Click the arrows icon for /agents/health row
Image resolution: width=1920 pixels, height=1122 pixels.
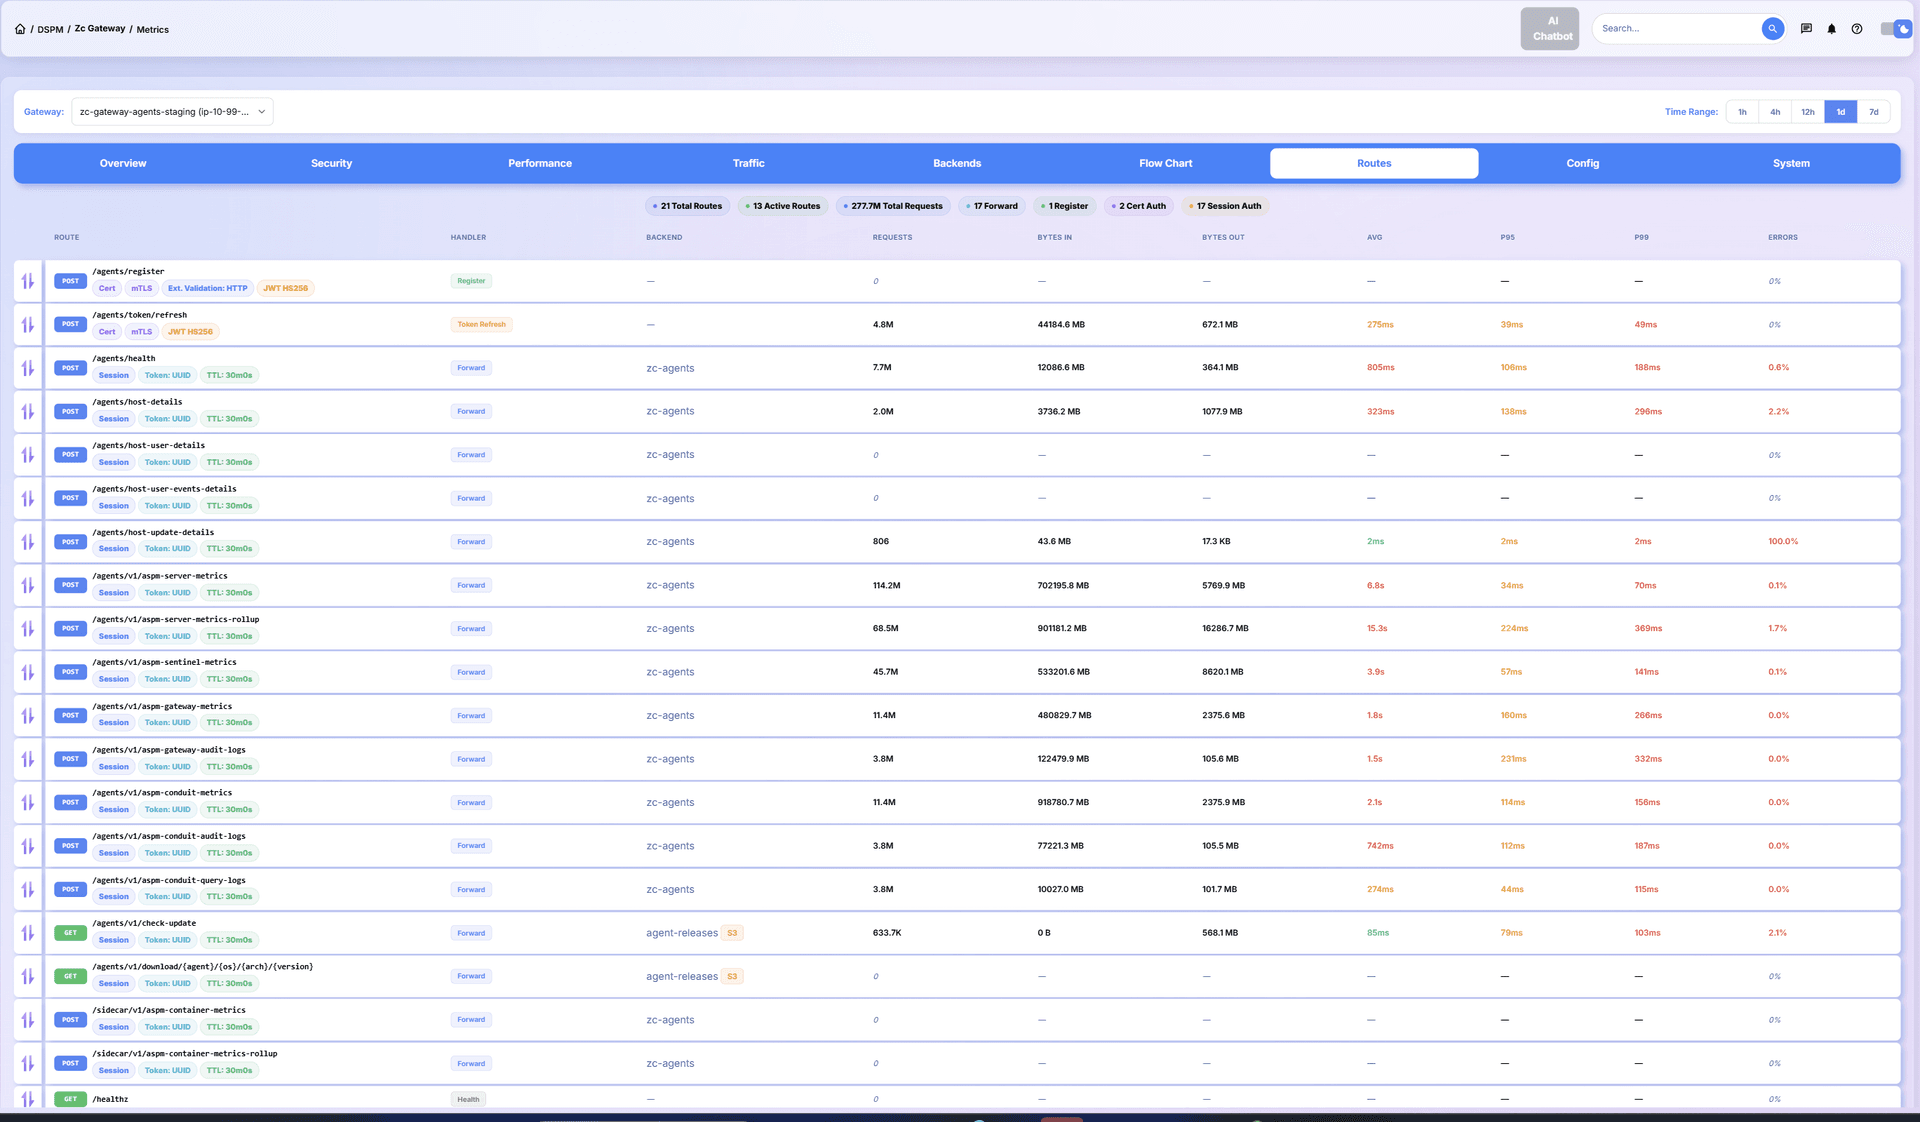28,368
